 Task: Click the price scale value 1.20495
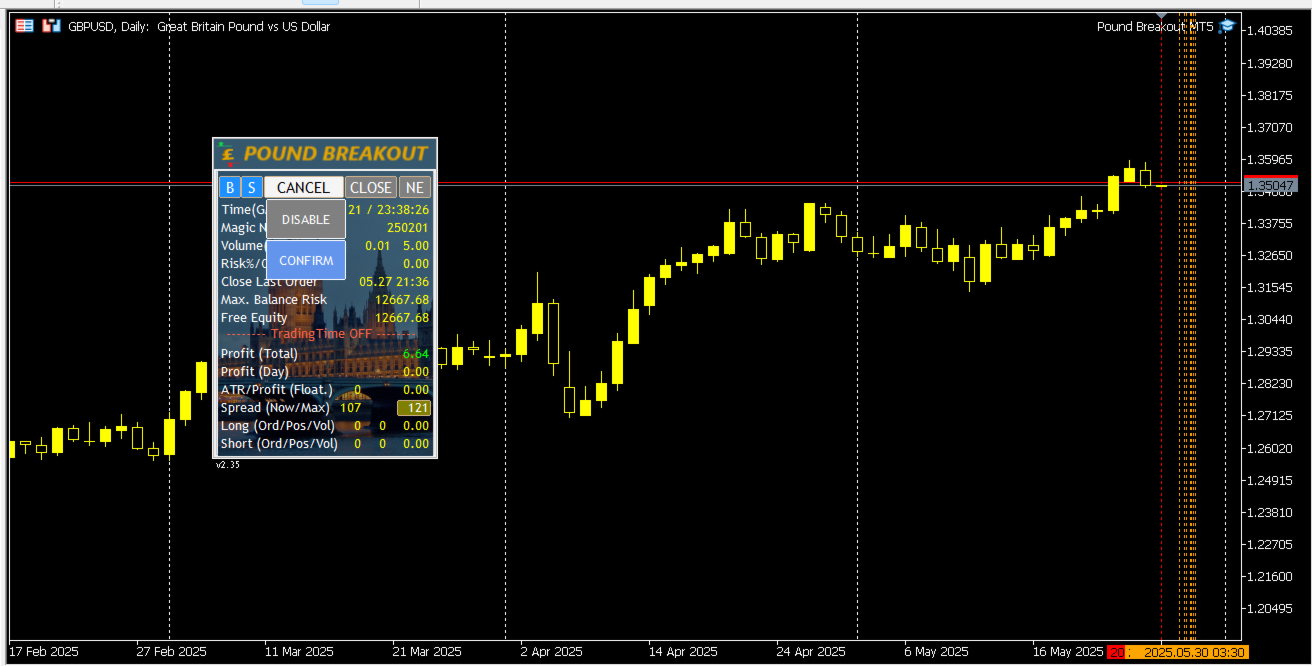point(1270,608)
